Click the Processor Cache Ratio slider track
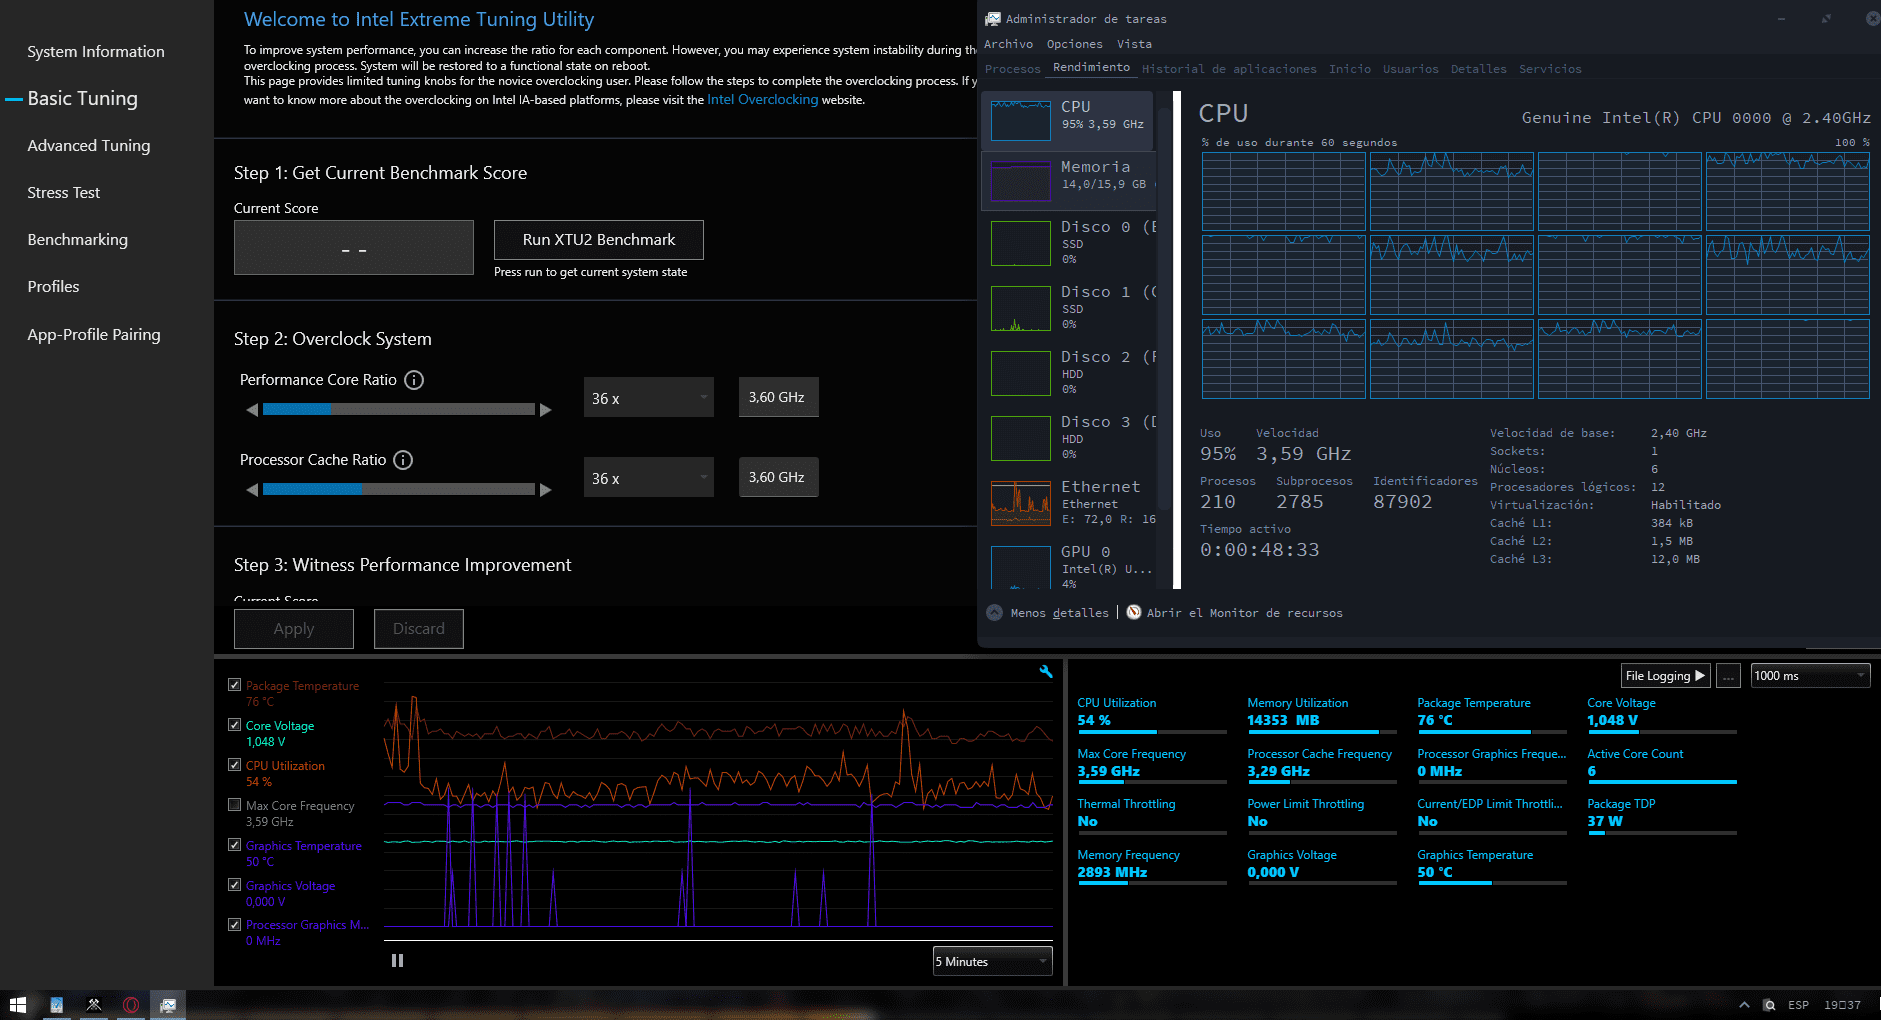The width and height of the screenshot is (1881, 1020). click(398, 490)
